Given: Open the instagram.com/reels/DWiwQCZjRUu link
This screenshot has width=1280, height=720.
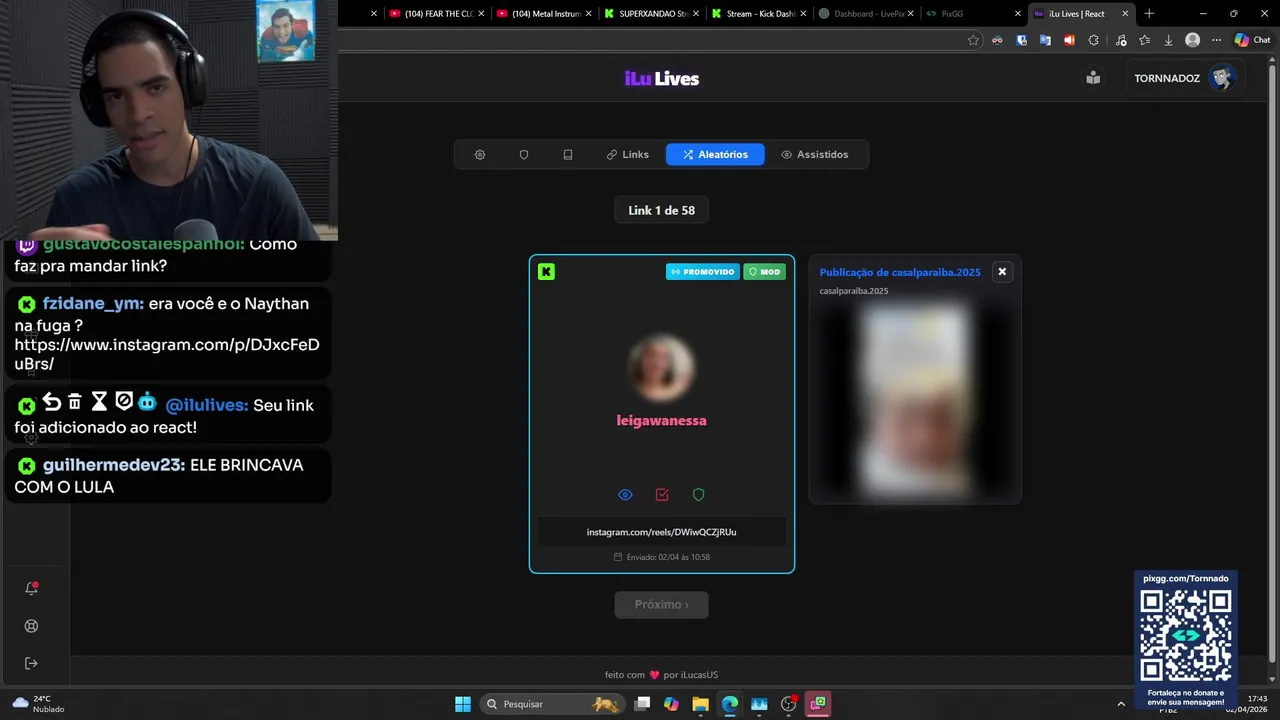Looking at the screenshot, I should coord(662,532).
